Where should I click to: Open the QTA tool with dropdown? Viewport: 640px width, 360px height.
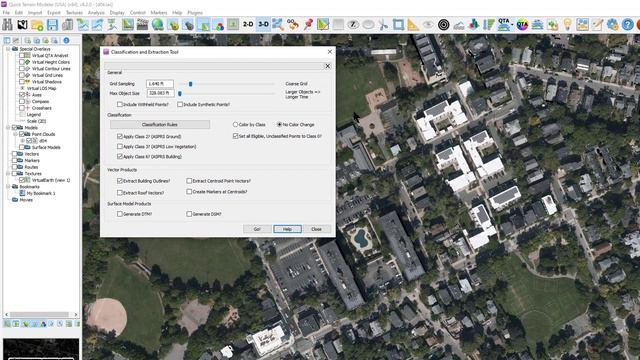click(505, 25)
